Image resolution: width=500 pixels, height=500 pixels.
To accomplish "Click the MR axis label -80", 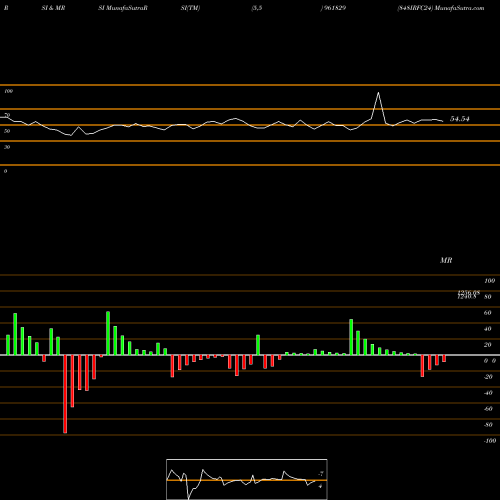I will click(488, 425).
